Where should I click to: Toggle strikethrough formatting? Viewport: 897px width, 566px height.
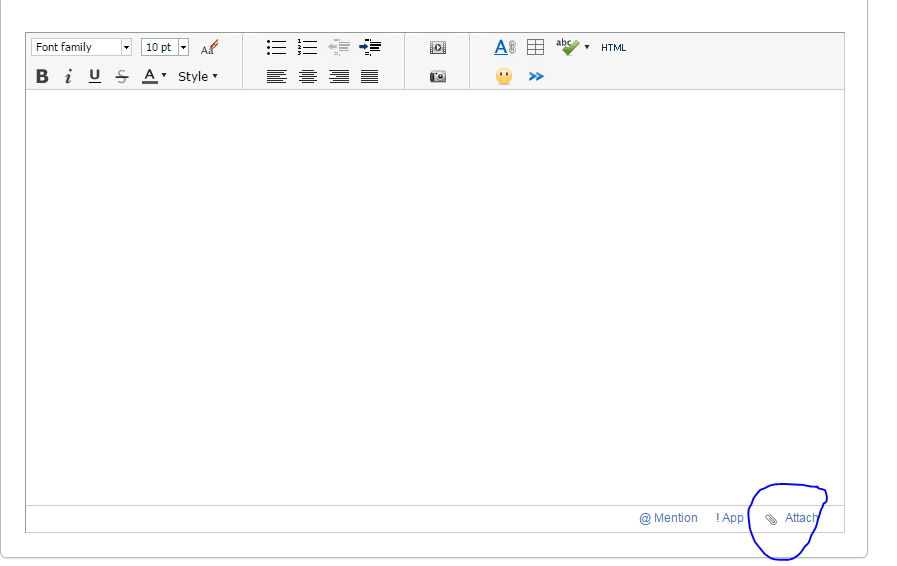(x=122, y=76)
